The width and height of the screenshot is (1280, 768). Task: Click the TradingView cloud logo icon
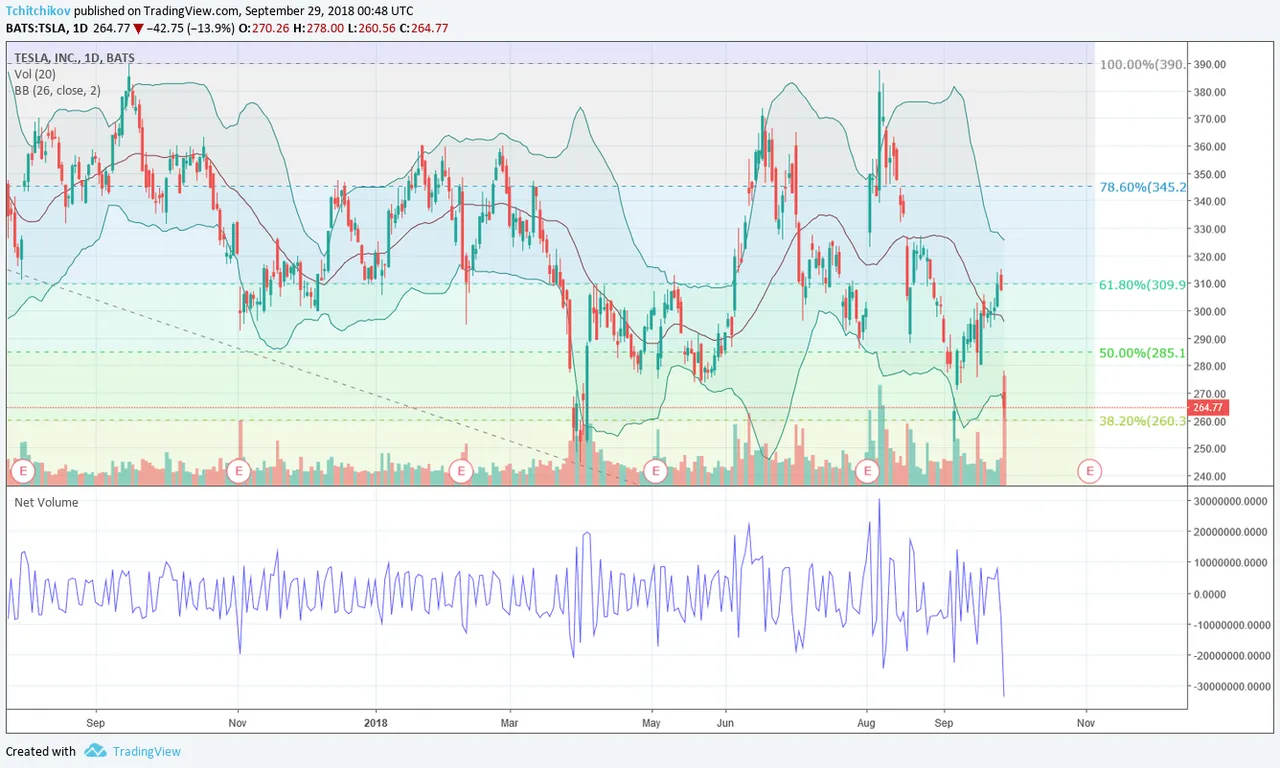tap(95, 751)
